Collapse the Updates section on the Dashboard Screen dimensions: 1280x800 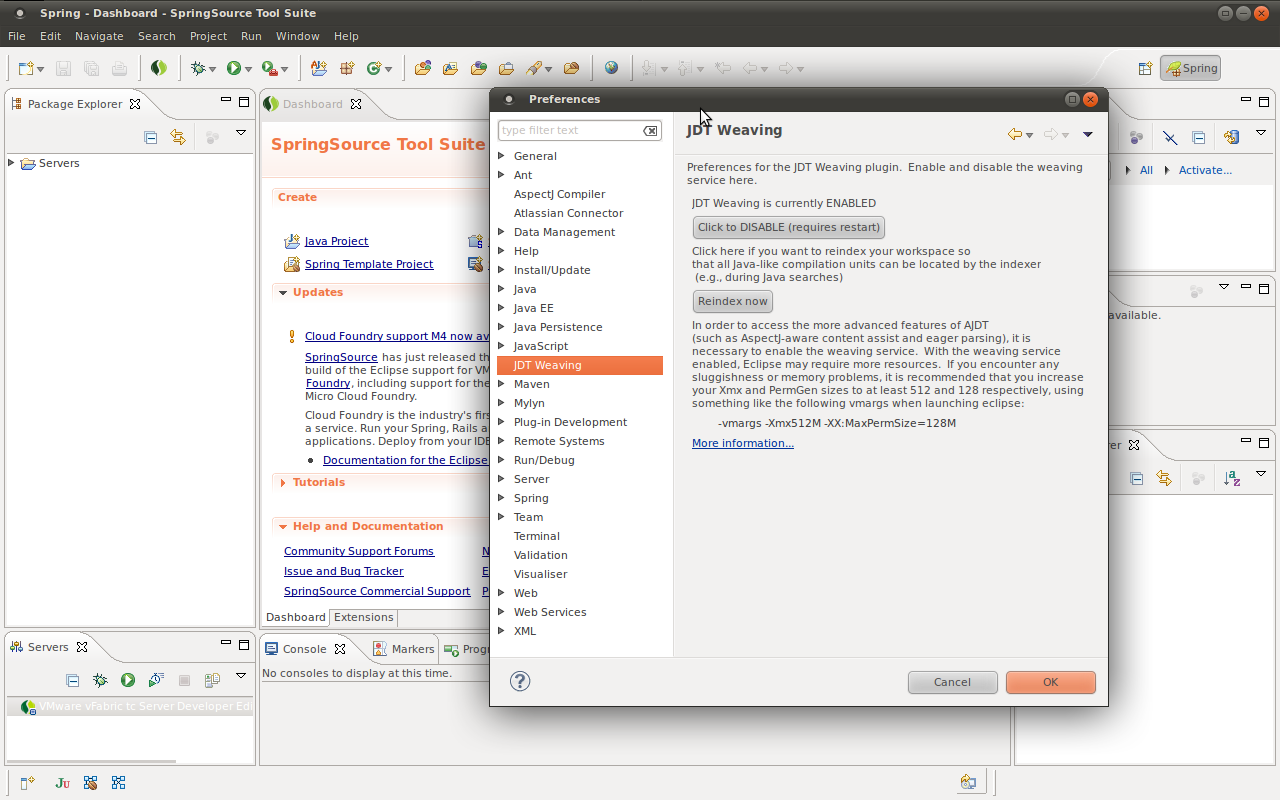[283, 293]
